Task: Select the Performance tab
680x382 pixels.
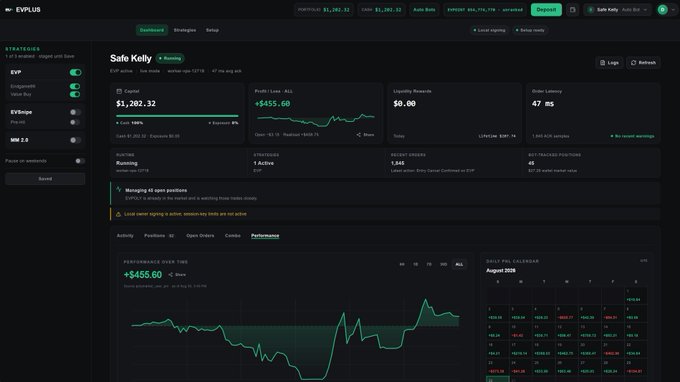Action: click(265, 236)
